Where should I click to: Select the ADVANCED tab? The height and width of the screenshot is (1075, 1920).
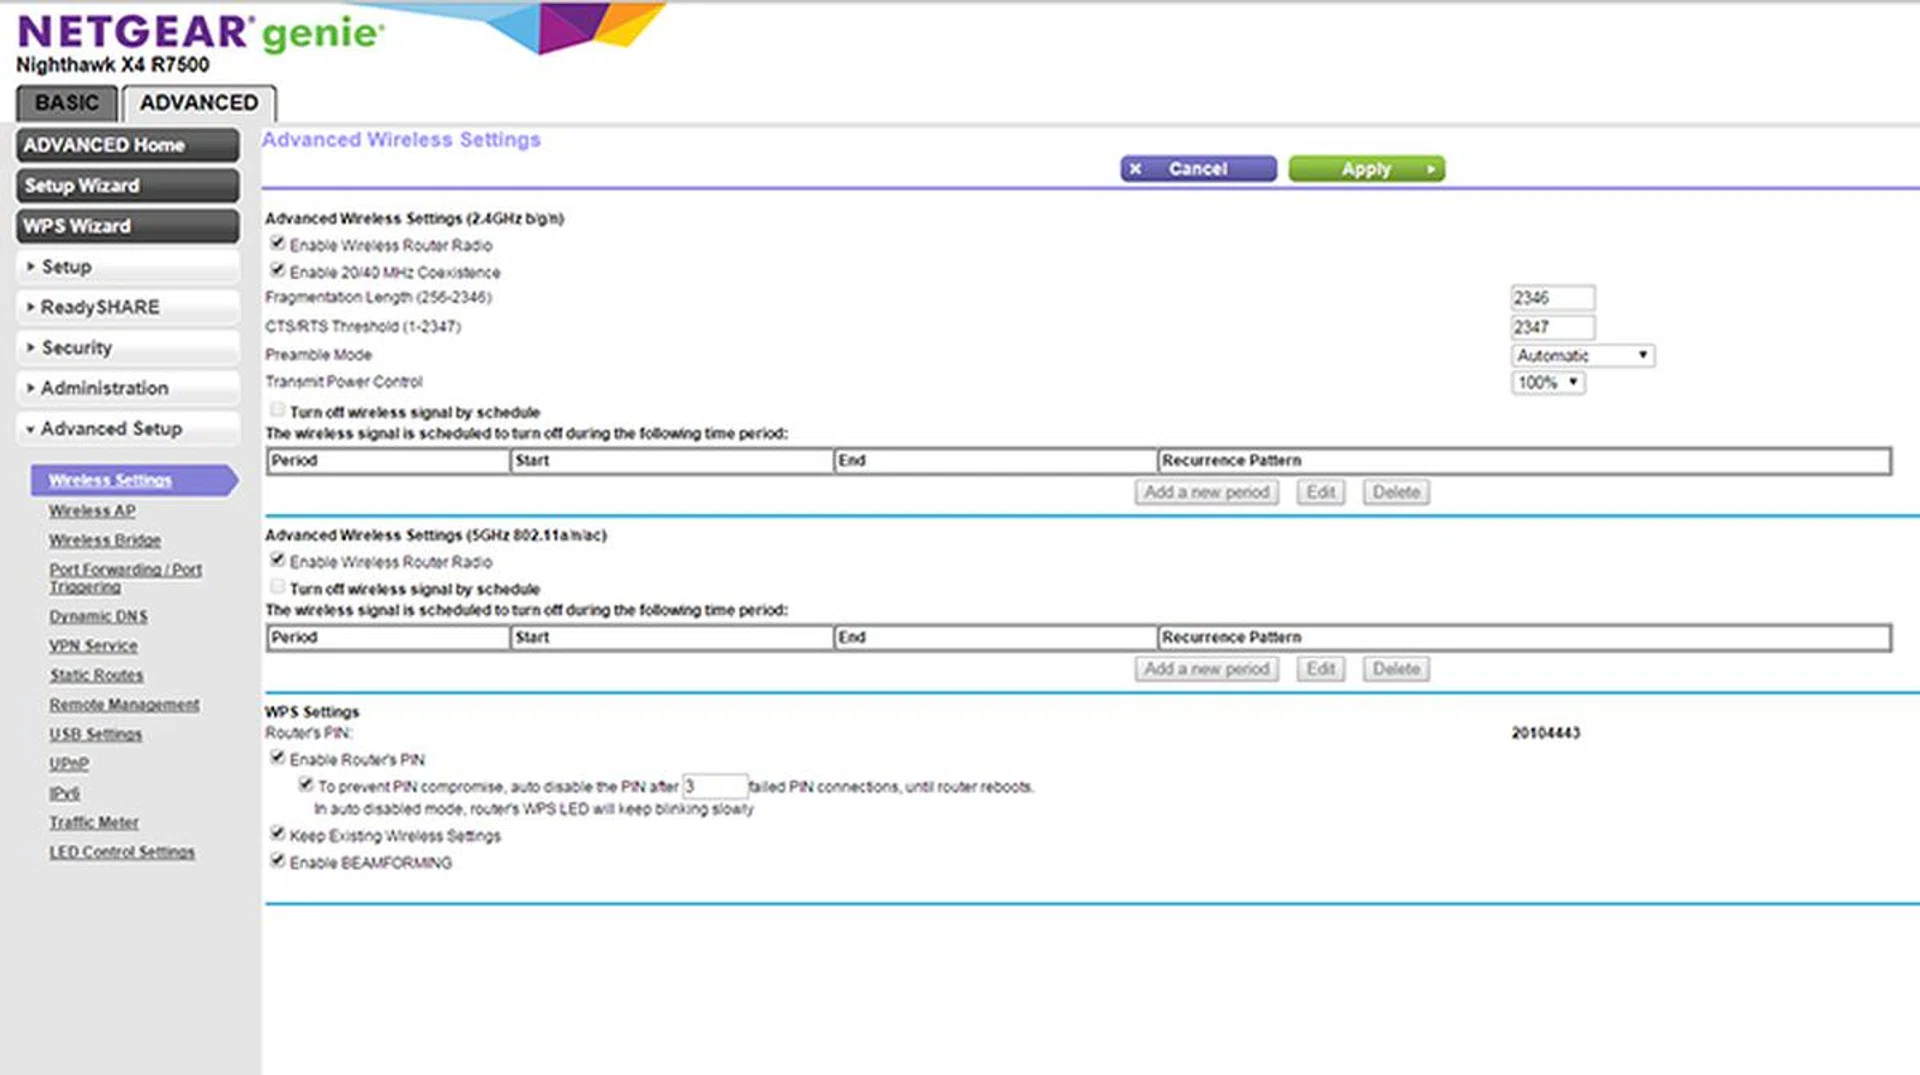[198, 103]
